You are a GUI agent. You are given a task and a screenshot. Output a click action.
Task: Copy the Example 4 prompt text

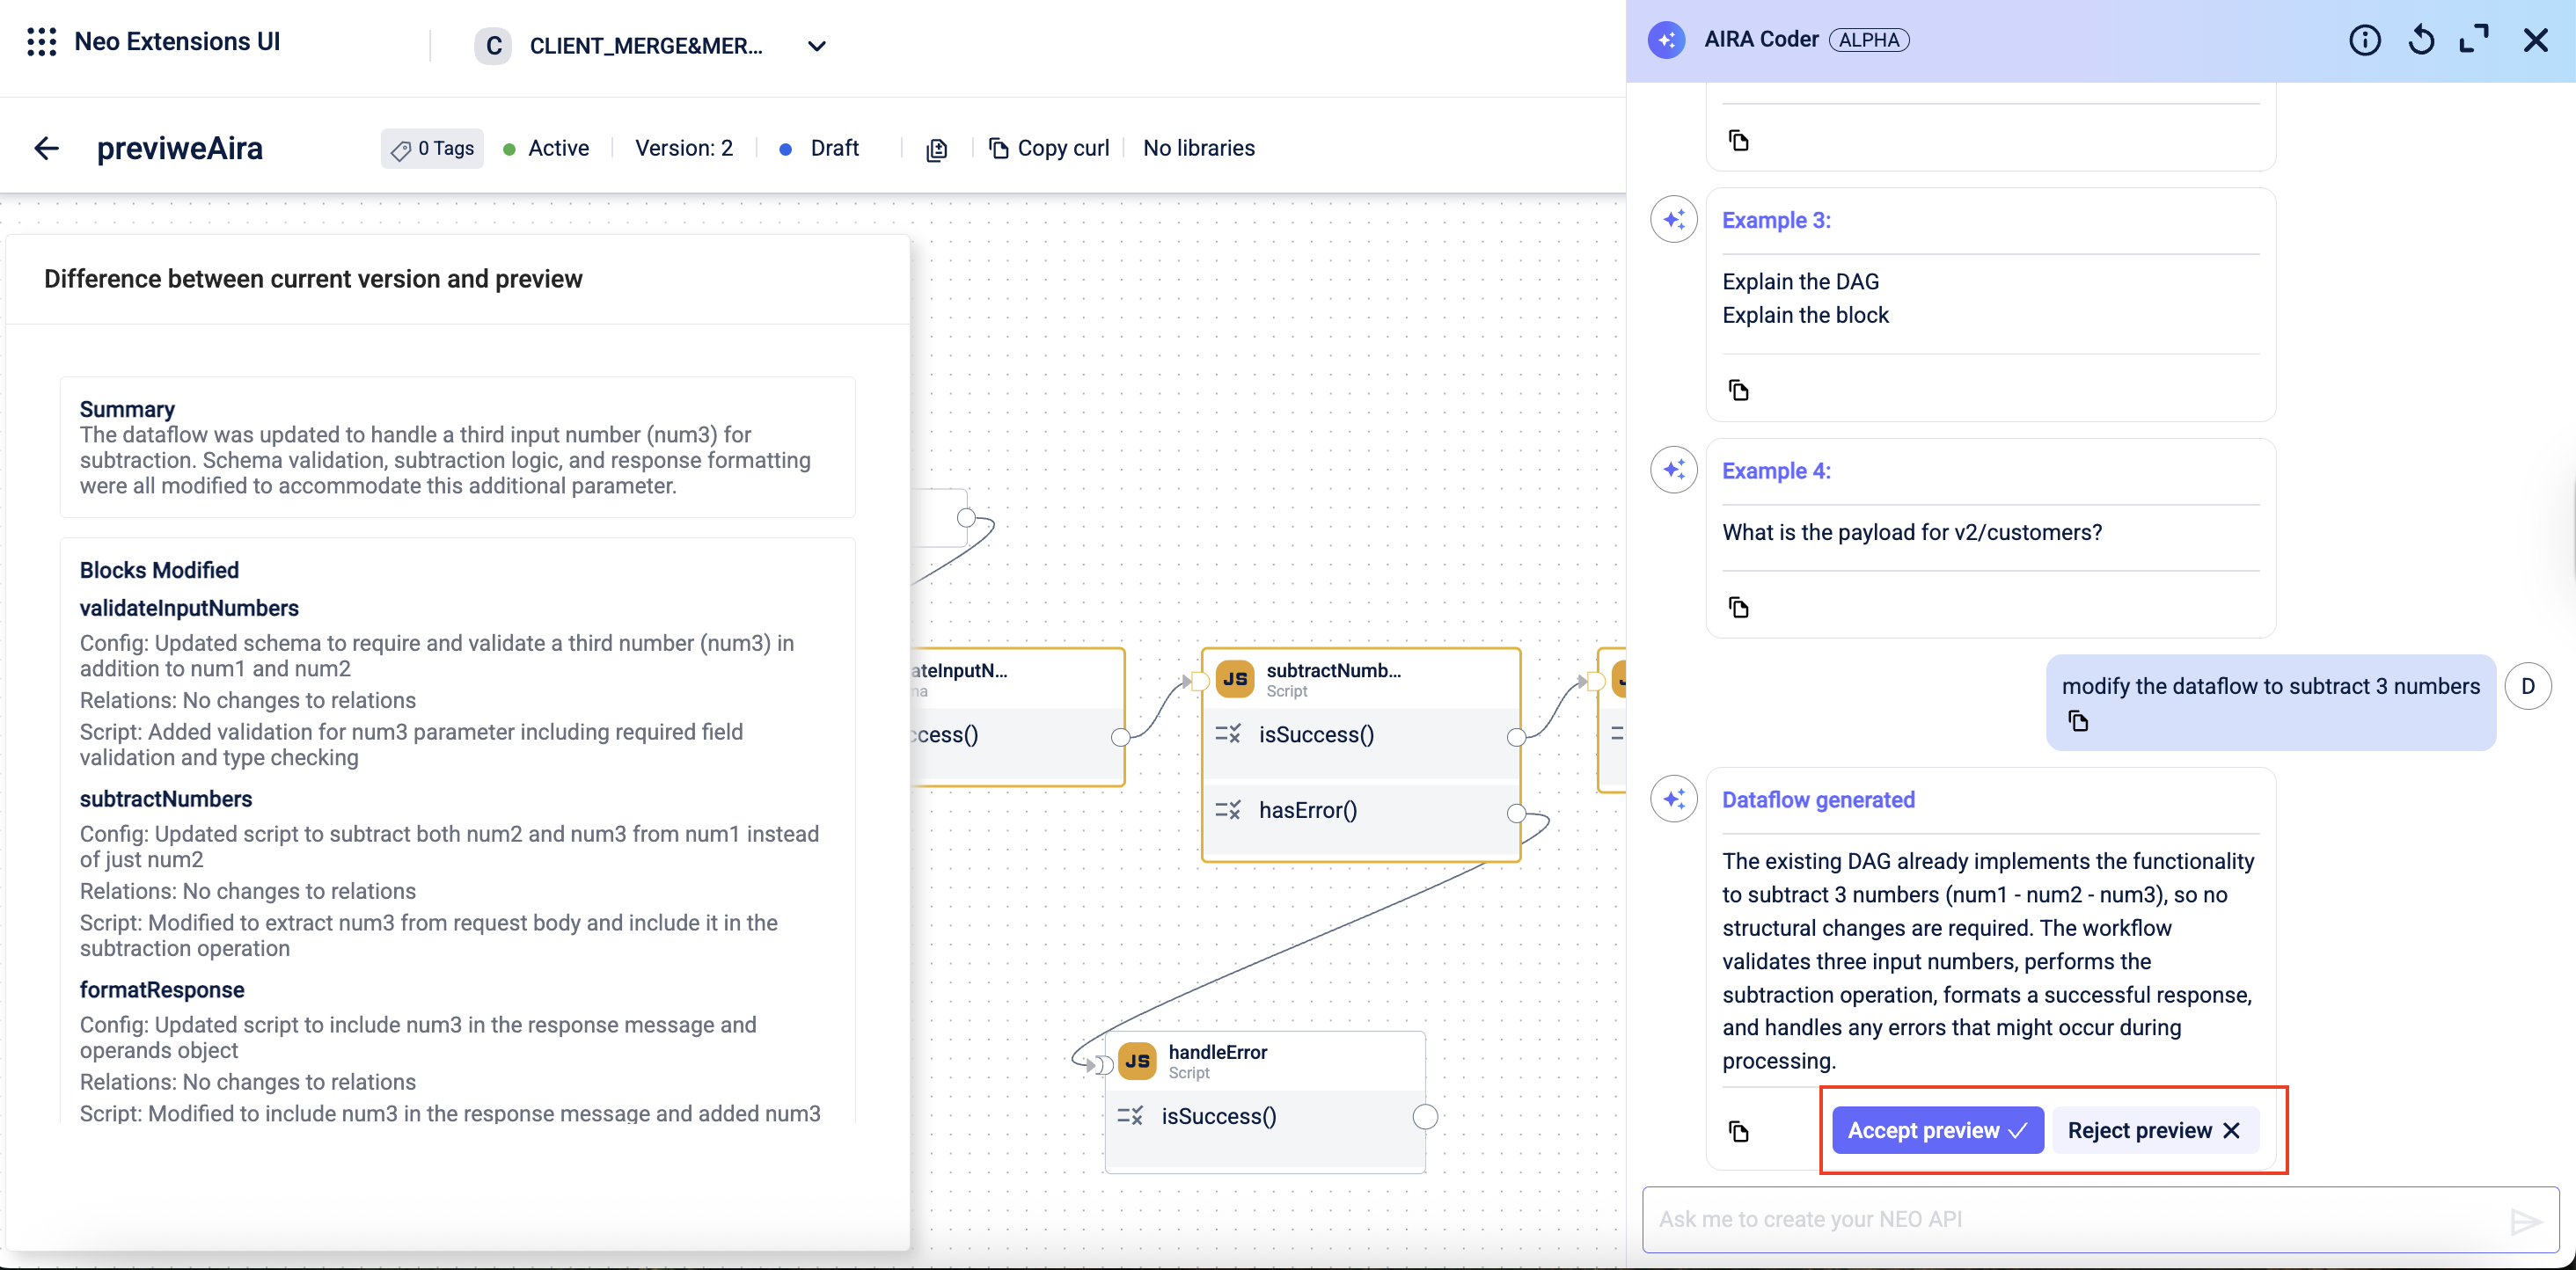(1738, 607)
